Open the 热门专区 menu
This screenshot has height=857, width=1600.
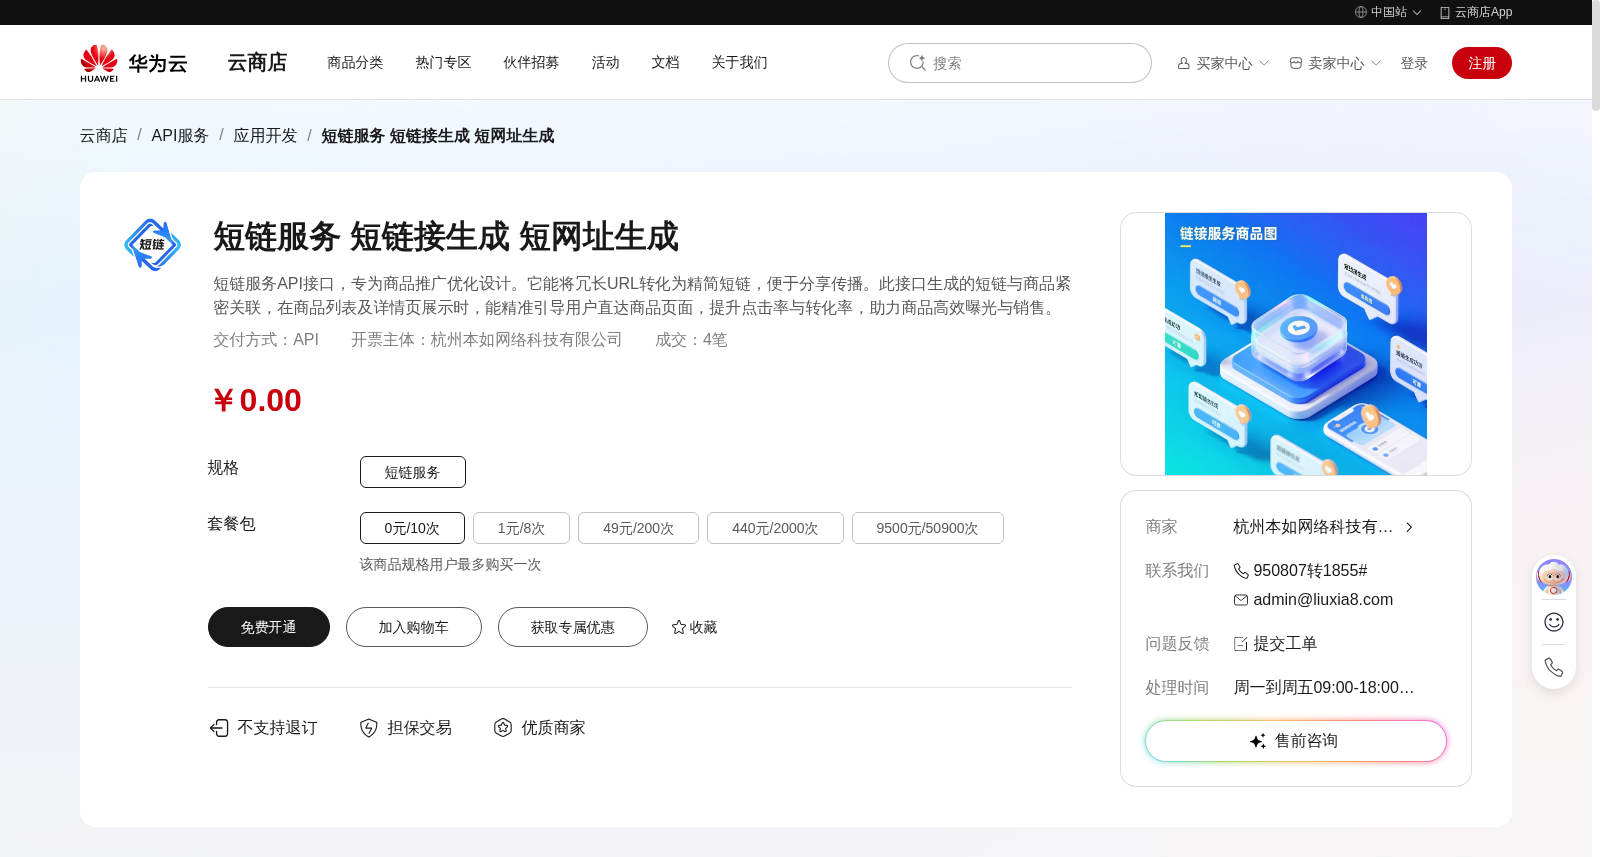coord(443,62)
